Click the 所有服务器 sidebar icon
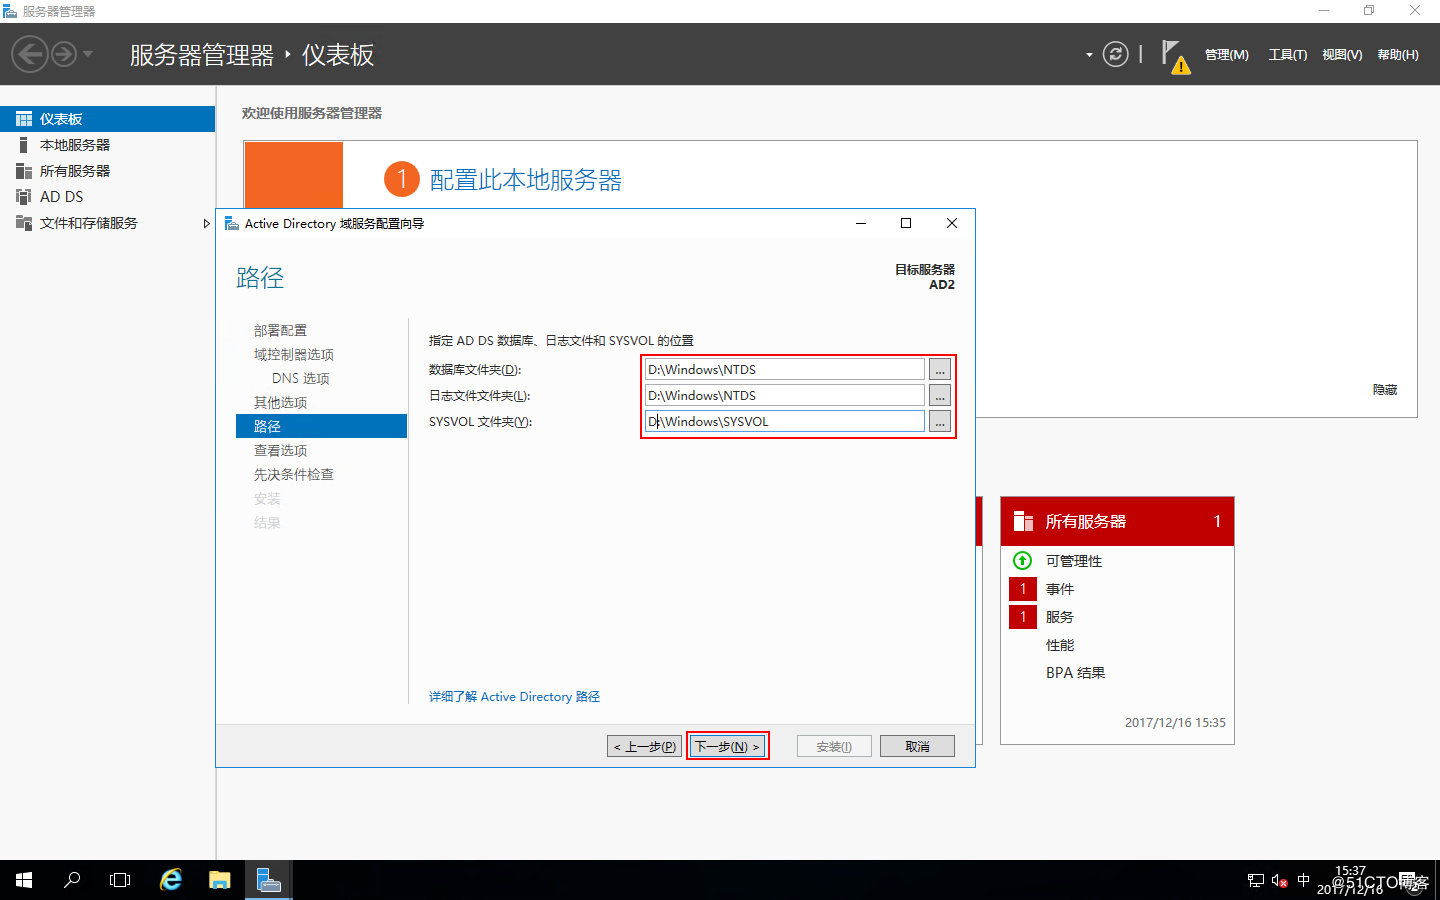This screenshot has width=1440, height=900. point(24,171)
